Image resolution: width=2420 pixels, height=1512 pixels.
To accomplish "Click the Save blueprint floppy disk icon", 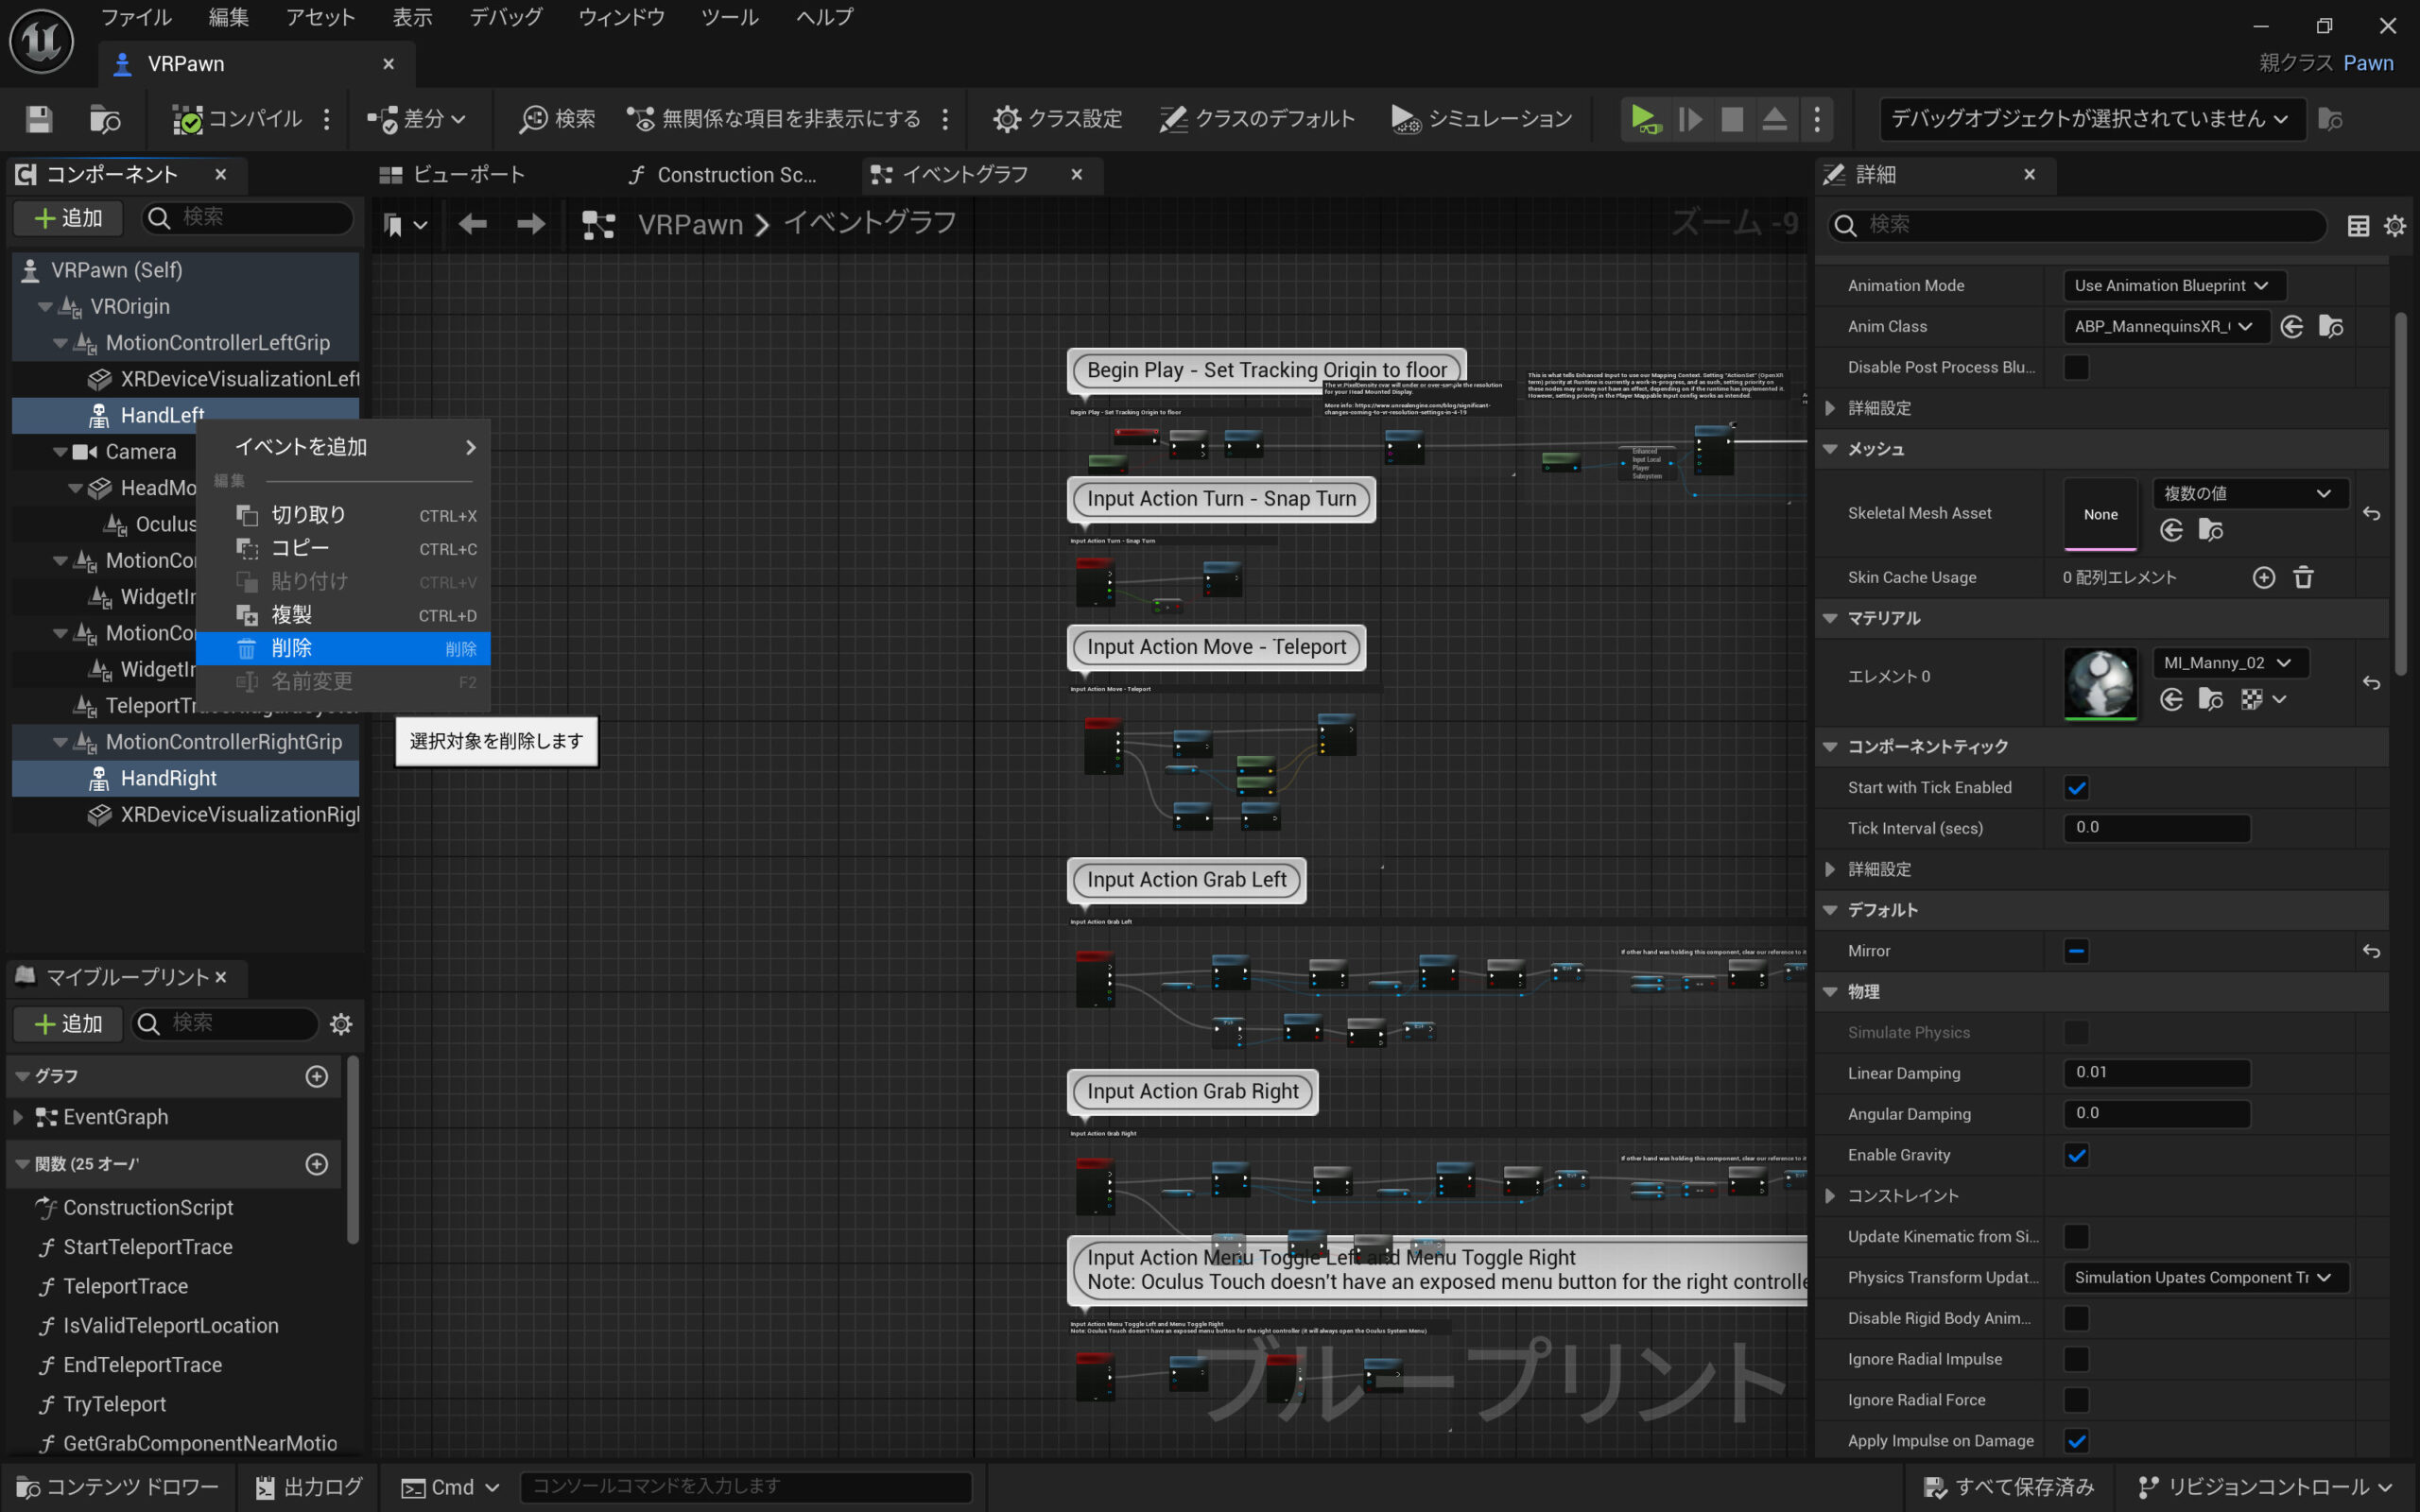I will click(x=39, y=119).
